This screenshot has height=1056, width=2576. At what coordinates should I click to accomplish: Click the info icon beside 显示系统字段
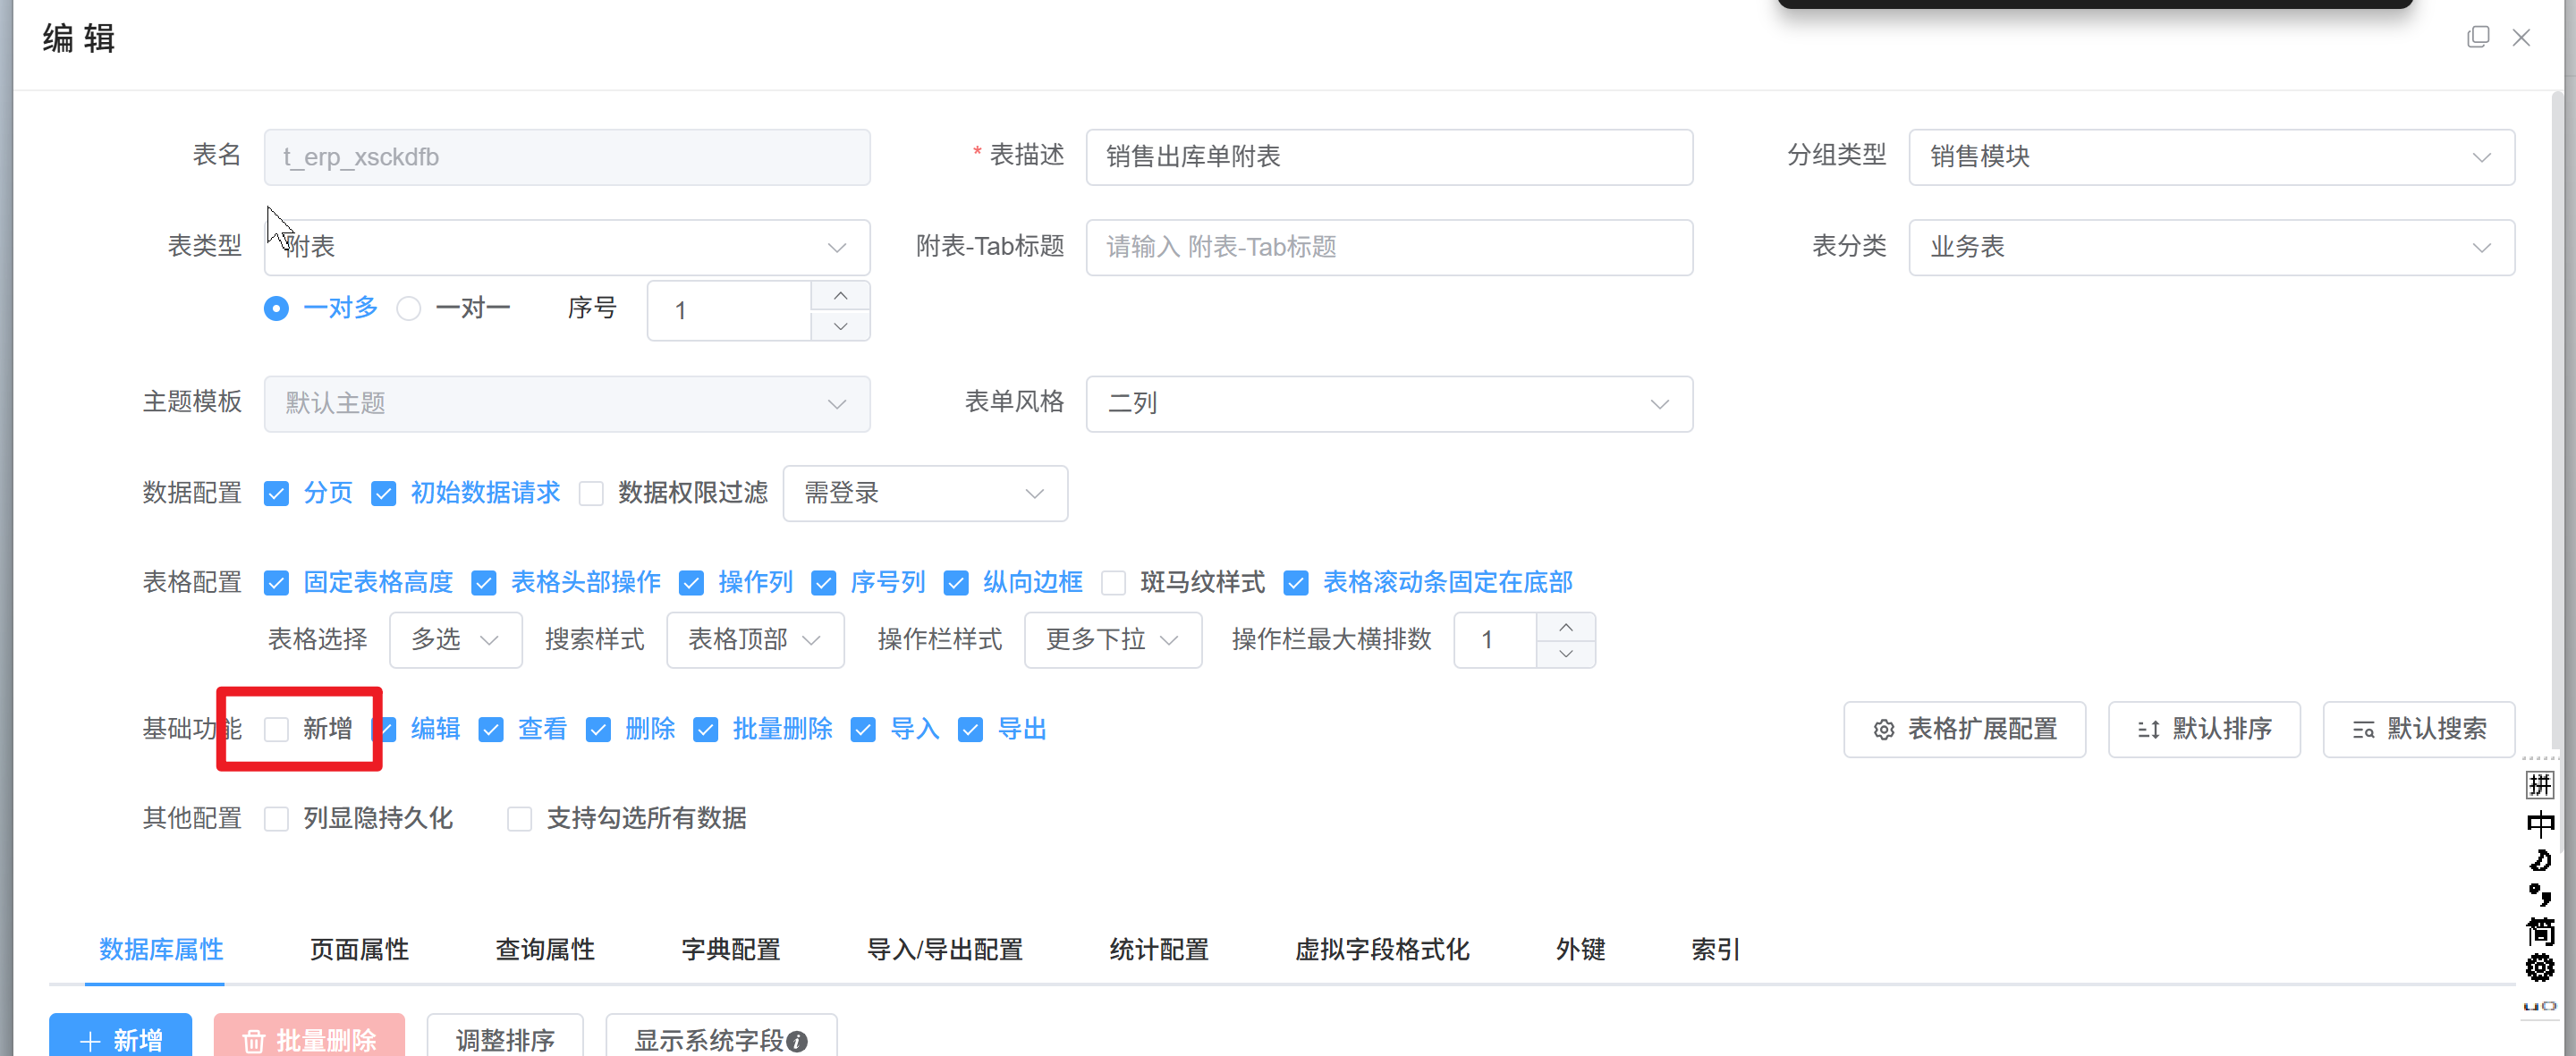click(797, 1041)
